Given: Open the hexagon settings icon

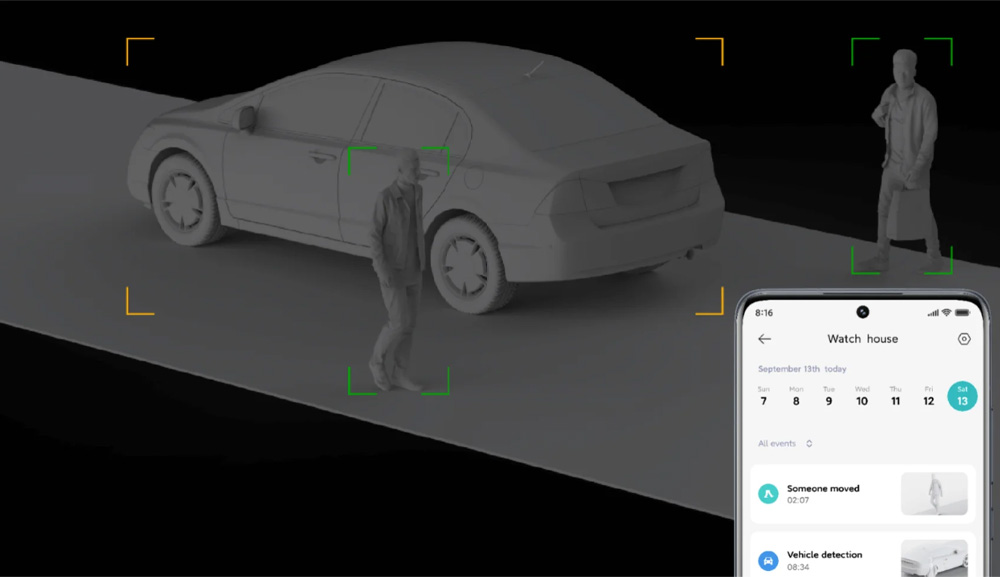Looking at the screenshot, I should [x=964, y=339].
